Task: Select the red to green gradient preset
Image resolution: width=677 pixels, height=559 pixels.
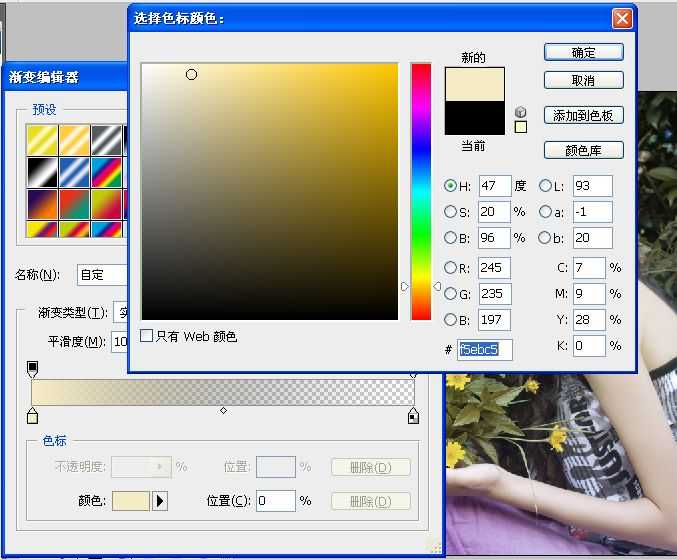Action: [x=74, y=205]
